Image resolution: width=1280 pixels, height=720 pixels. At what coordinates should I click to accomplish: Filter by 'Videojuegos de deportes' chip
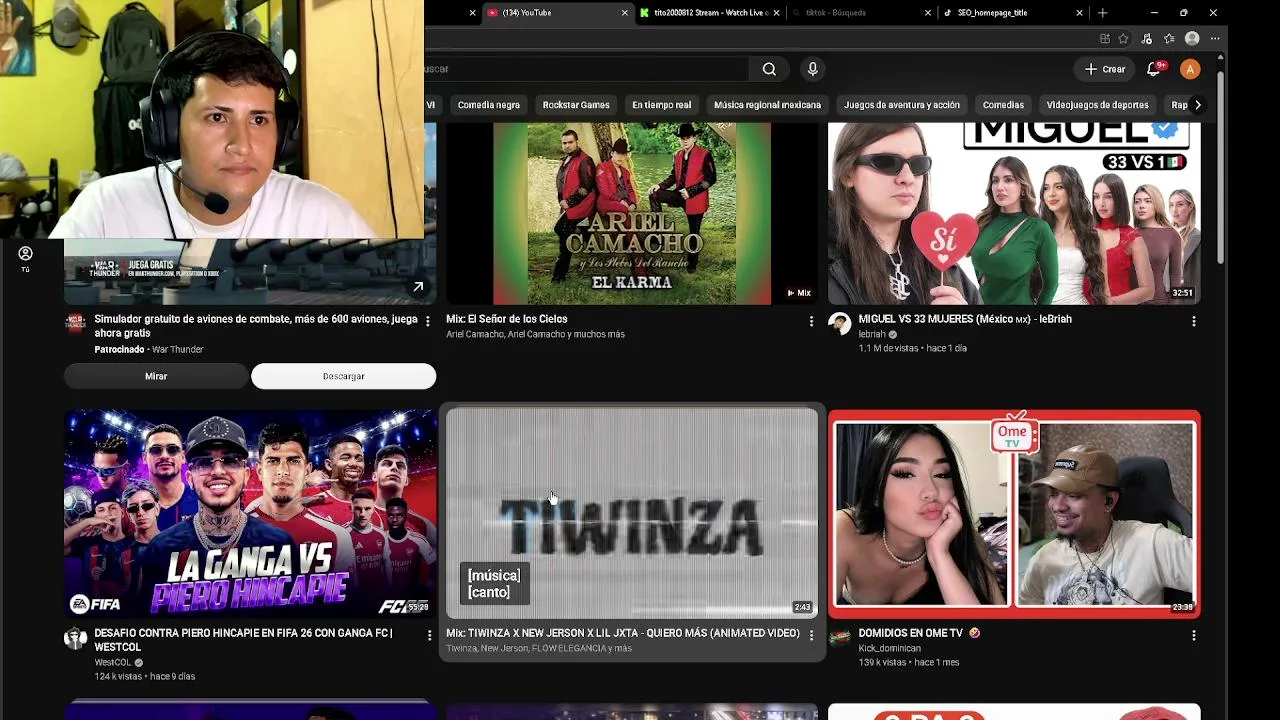pos(1097,105)
